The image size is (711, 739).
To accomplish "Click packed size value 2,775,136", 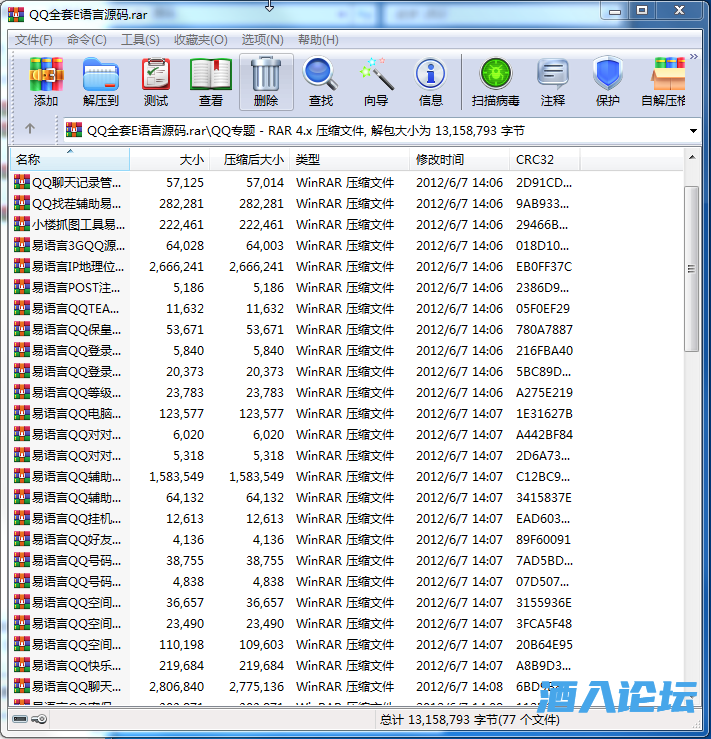I will [x=257, y=687].
